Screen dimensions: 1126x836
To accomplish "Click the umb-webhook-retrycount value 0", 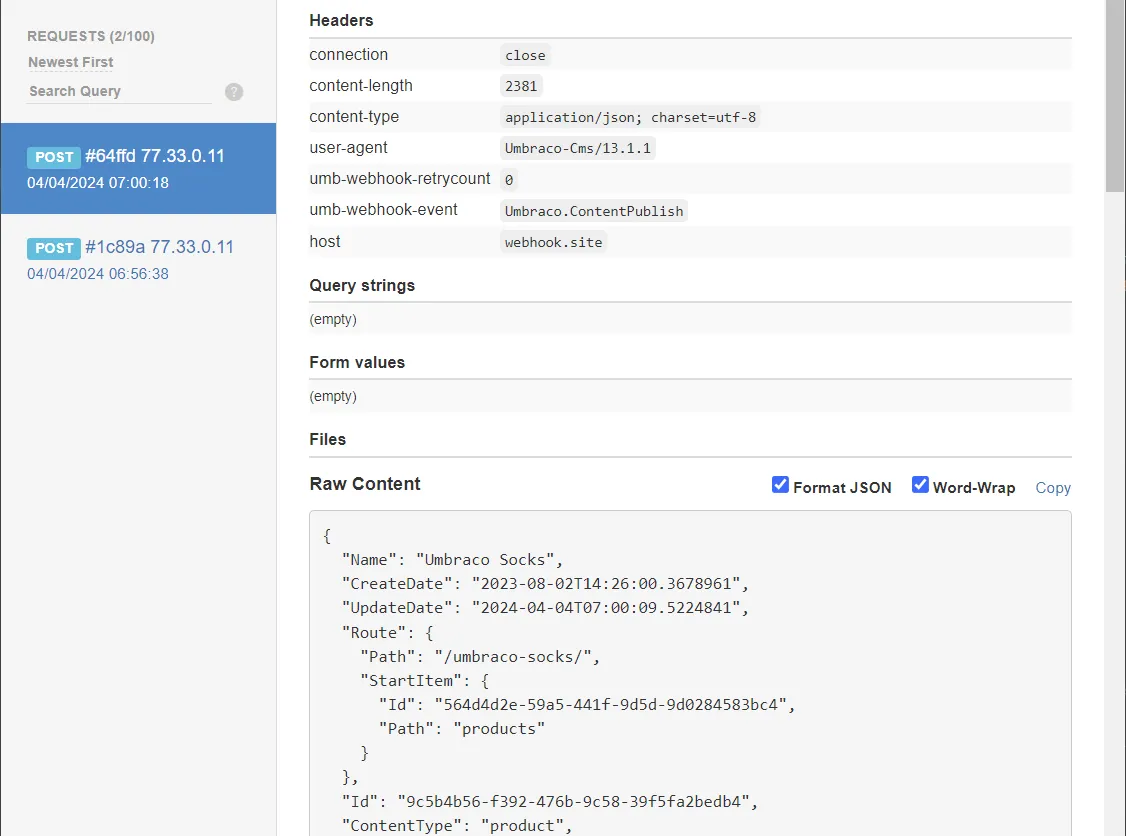I will [509, 180].
